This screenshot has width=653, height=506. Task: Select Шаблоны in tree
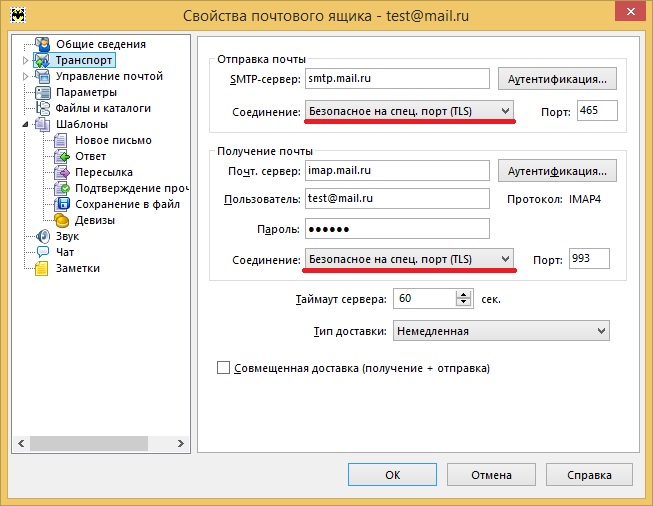(82, 124)
